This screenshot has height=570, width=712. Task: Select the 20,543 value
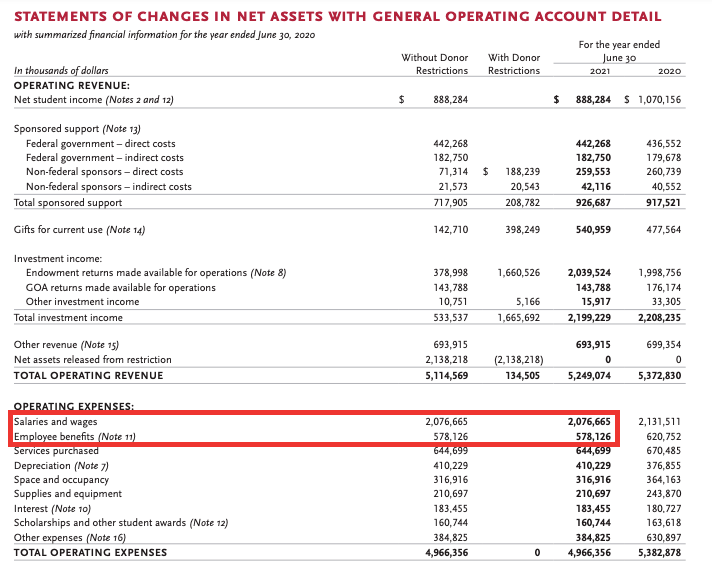tap(525, 187)
